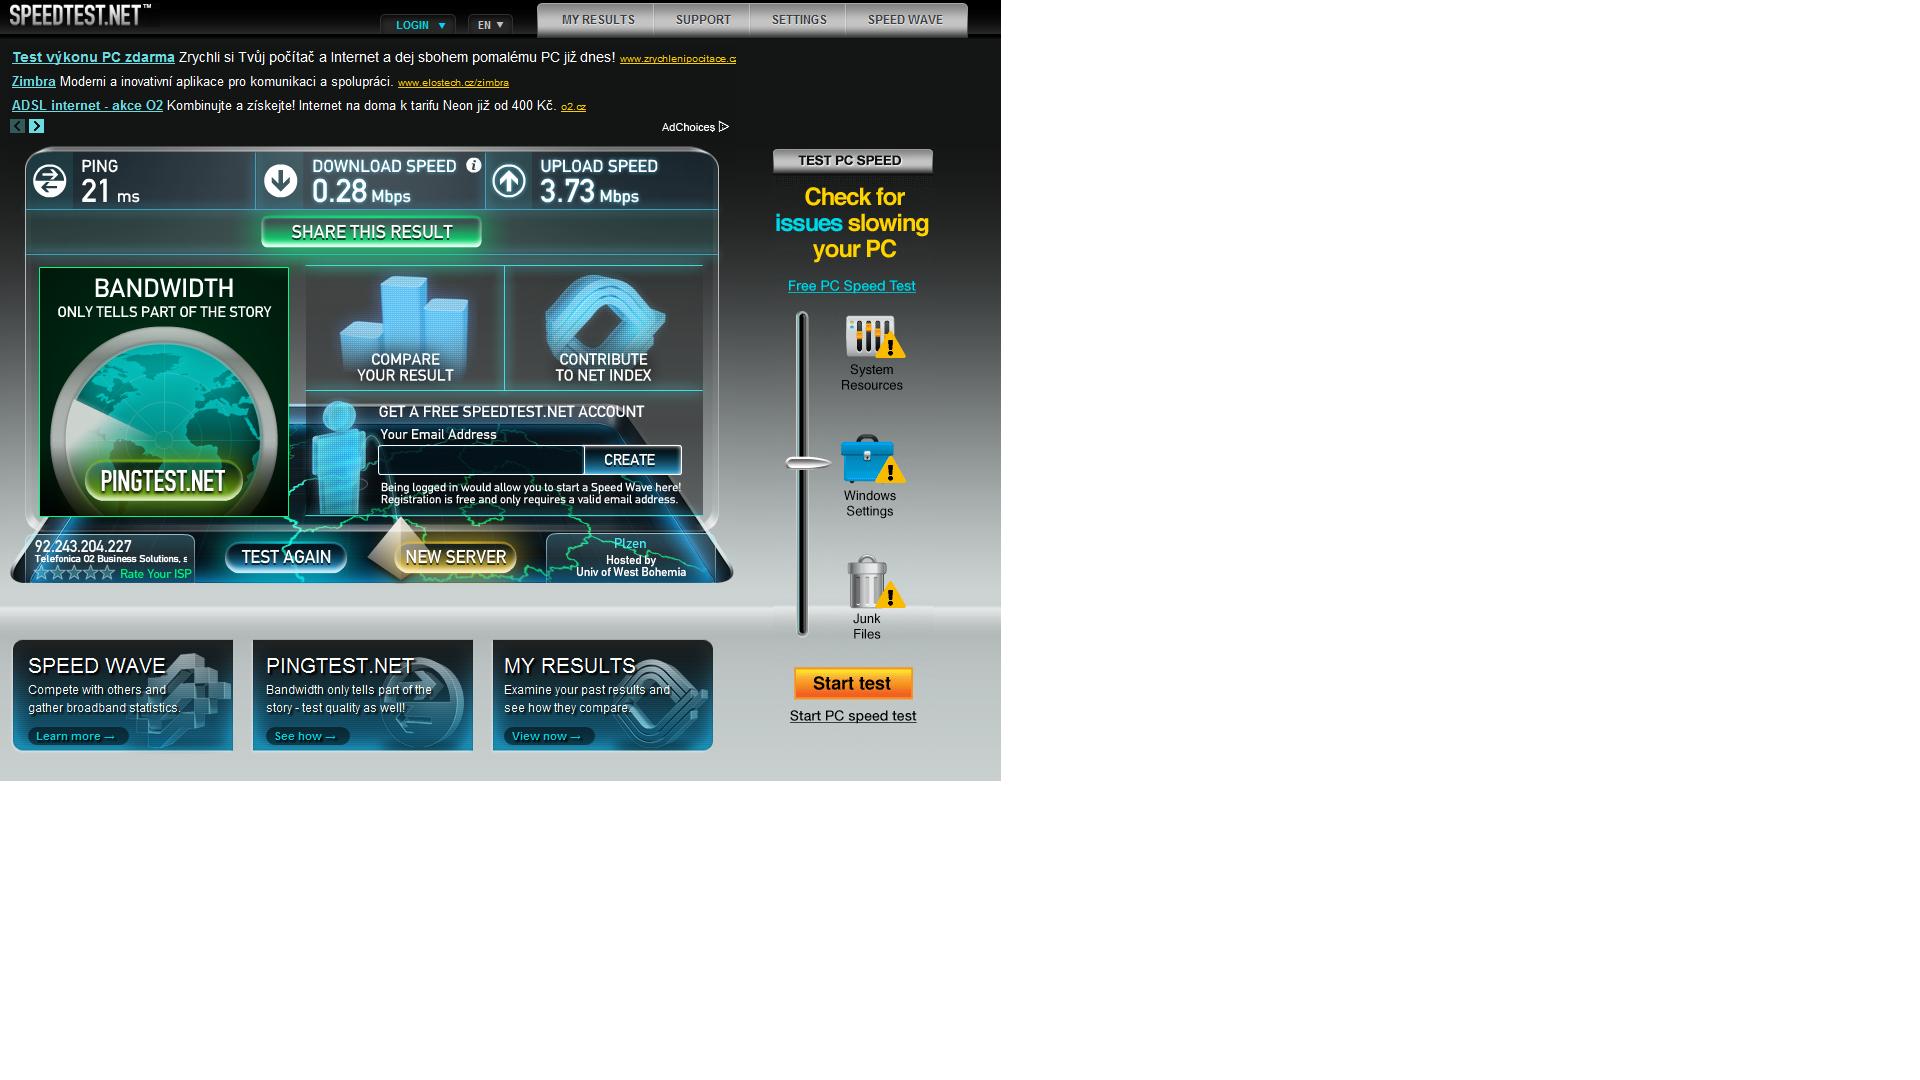Image resolution: width=1920 pixels, height=1080 pixels.
Task: Click the next ad arrow button
Action: [37, 126]
